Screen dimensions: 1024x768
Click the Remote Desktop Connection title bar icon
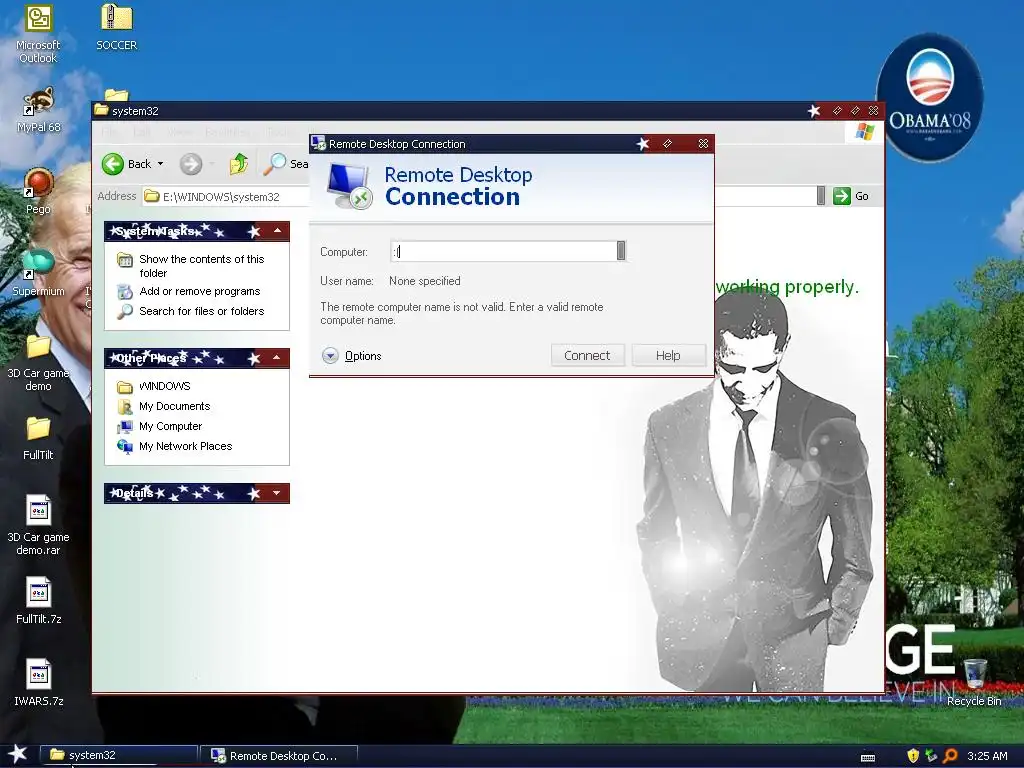click(x=318, y=143)
